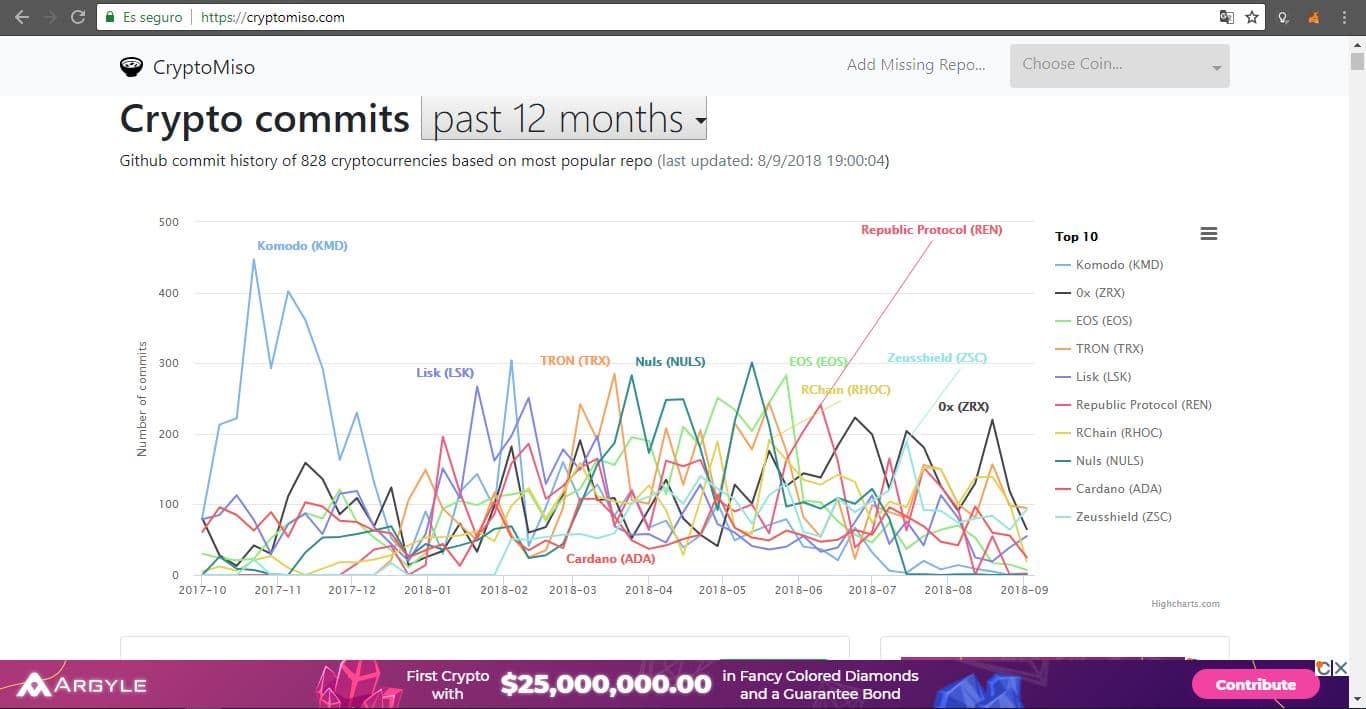Open the Highcharts.com credit link
Screen dimensions: 1366x709
click(1185, 604)
